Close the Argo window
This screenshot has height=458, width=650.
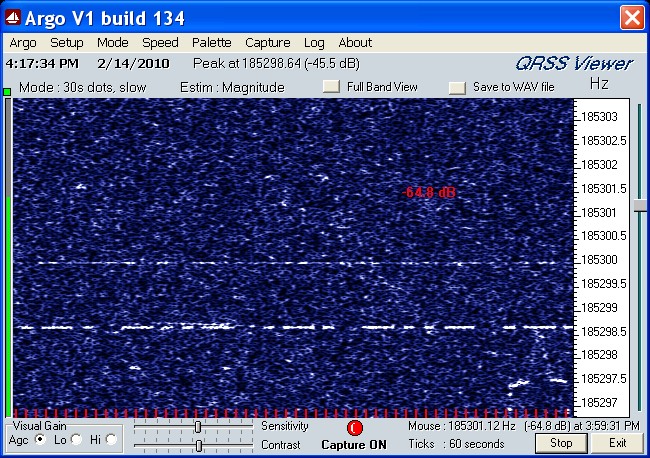632,18
